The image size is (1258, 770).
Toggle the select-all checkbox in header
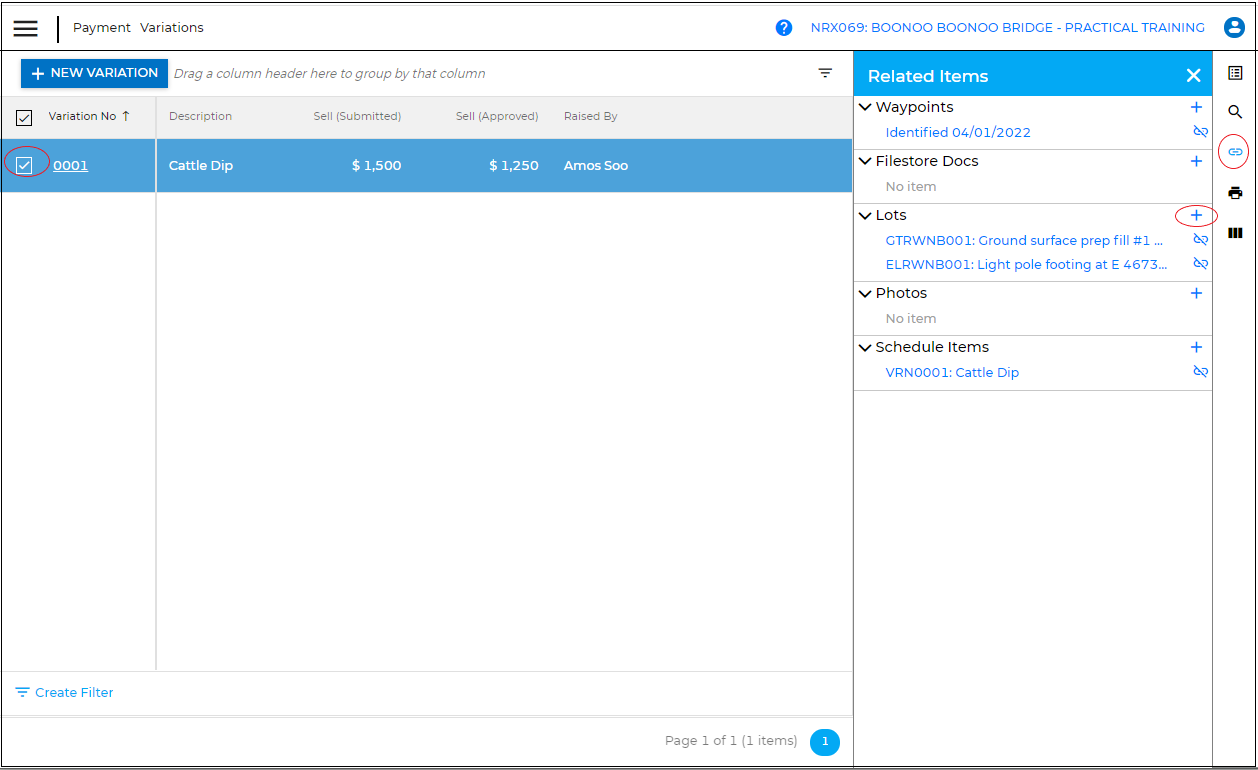pyautogui.click(x=24, y=118)
